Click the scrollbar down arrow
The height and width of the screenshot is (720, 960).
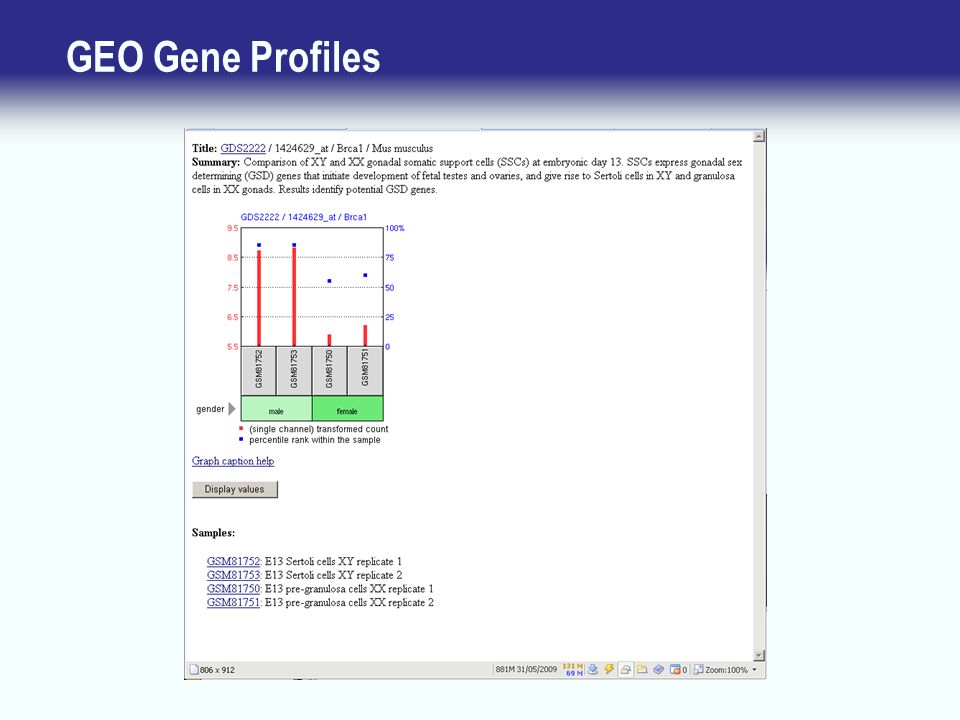click(x=759, y=655)
